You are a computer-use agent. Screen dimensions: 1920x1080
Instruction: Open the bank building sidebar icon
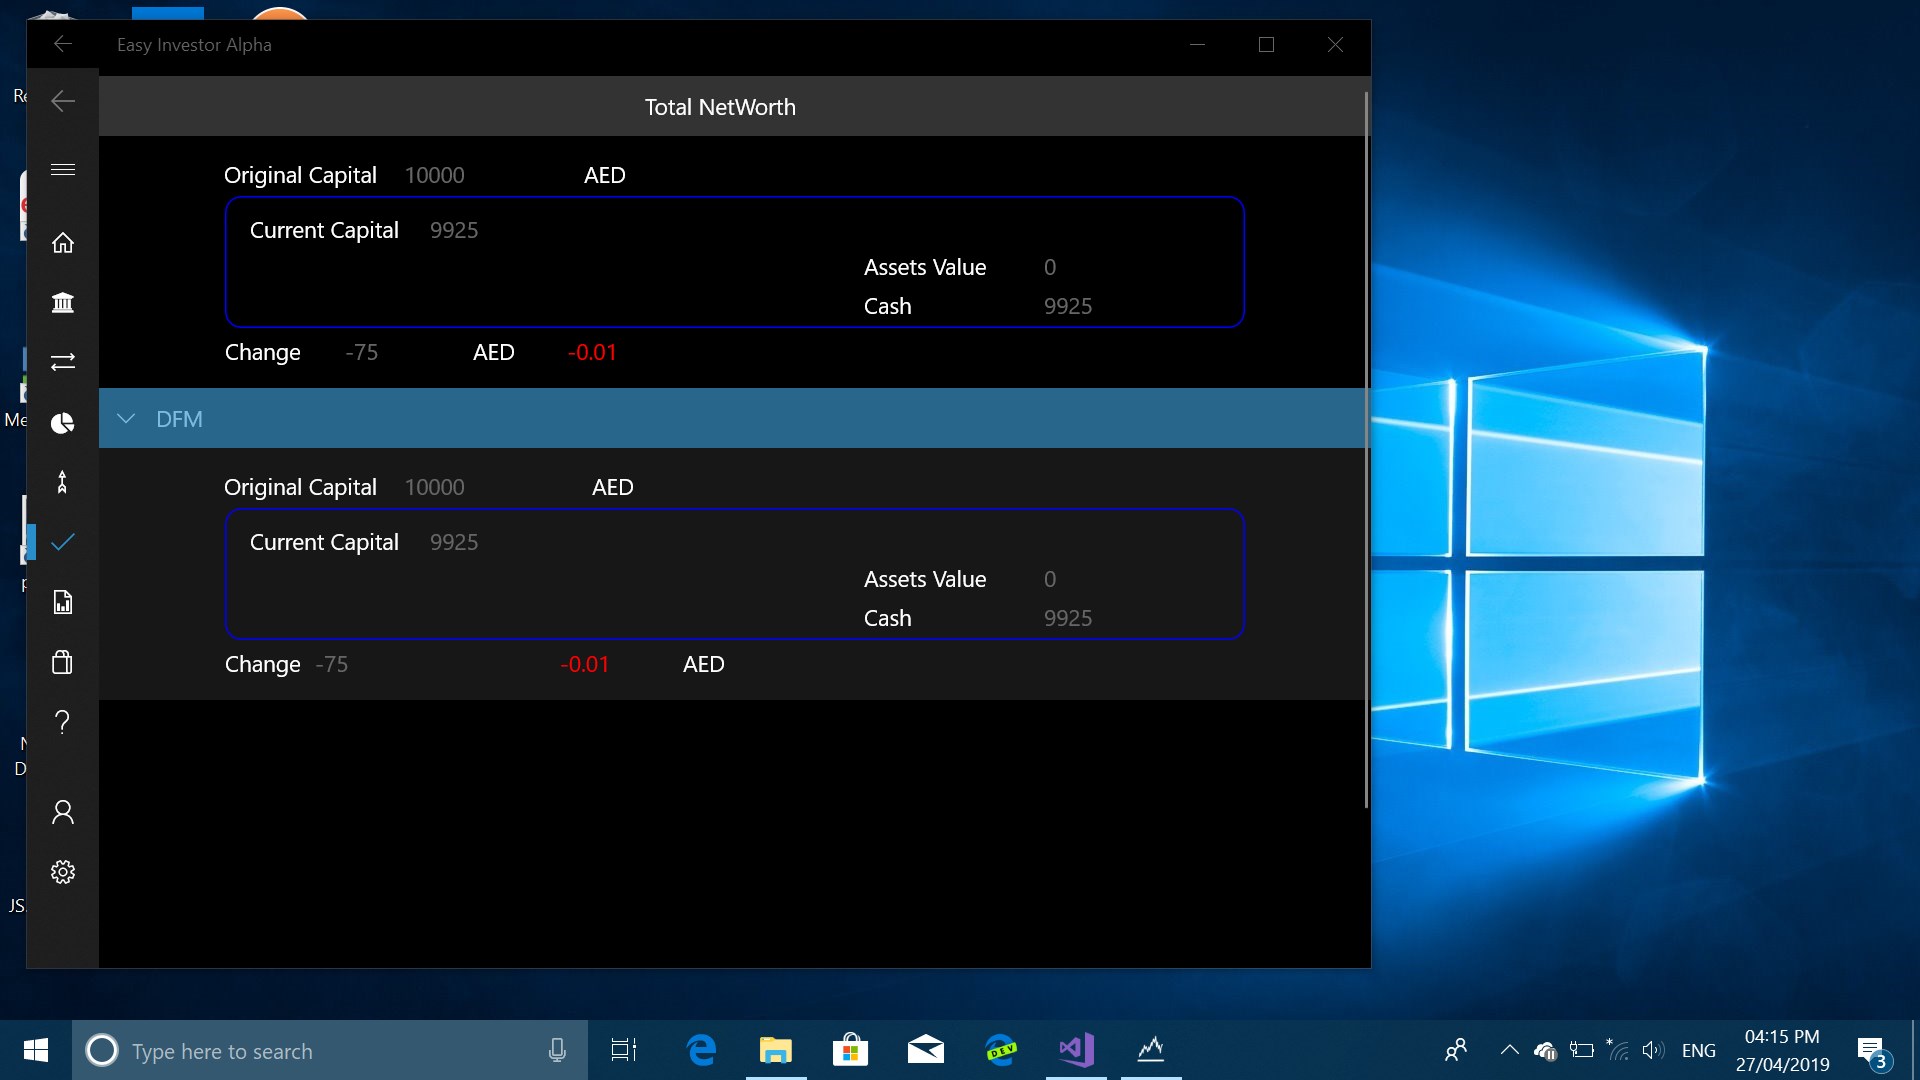(x=62, y=302)
